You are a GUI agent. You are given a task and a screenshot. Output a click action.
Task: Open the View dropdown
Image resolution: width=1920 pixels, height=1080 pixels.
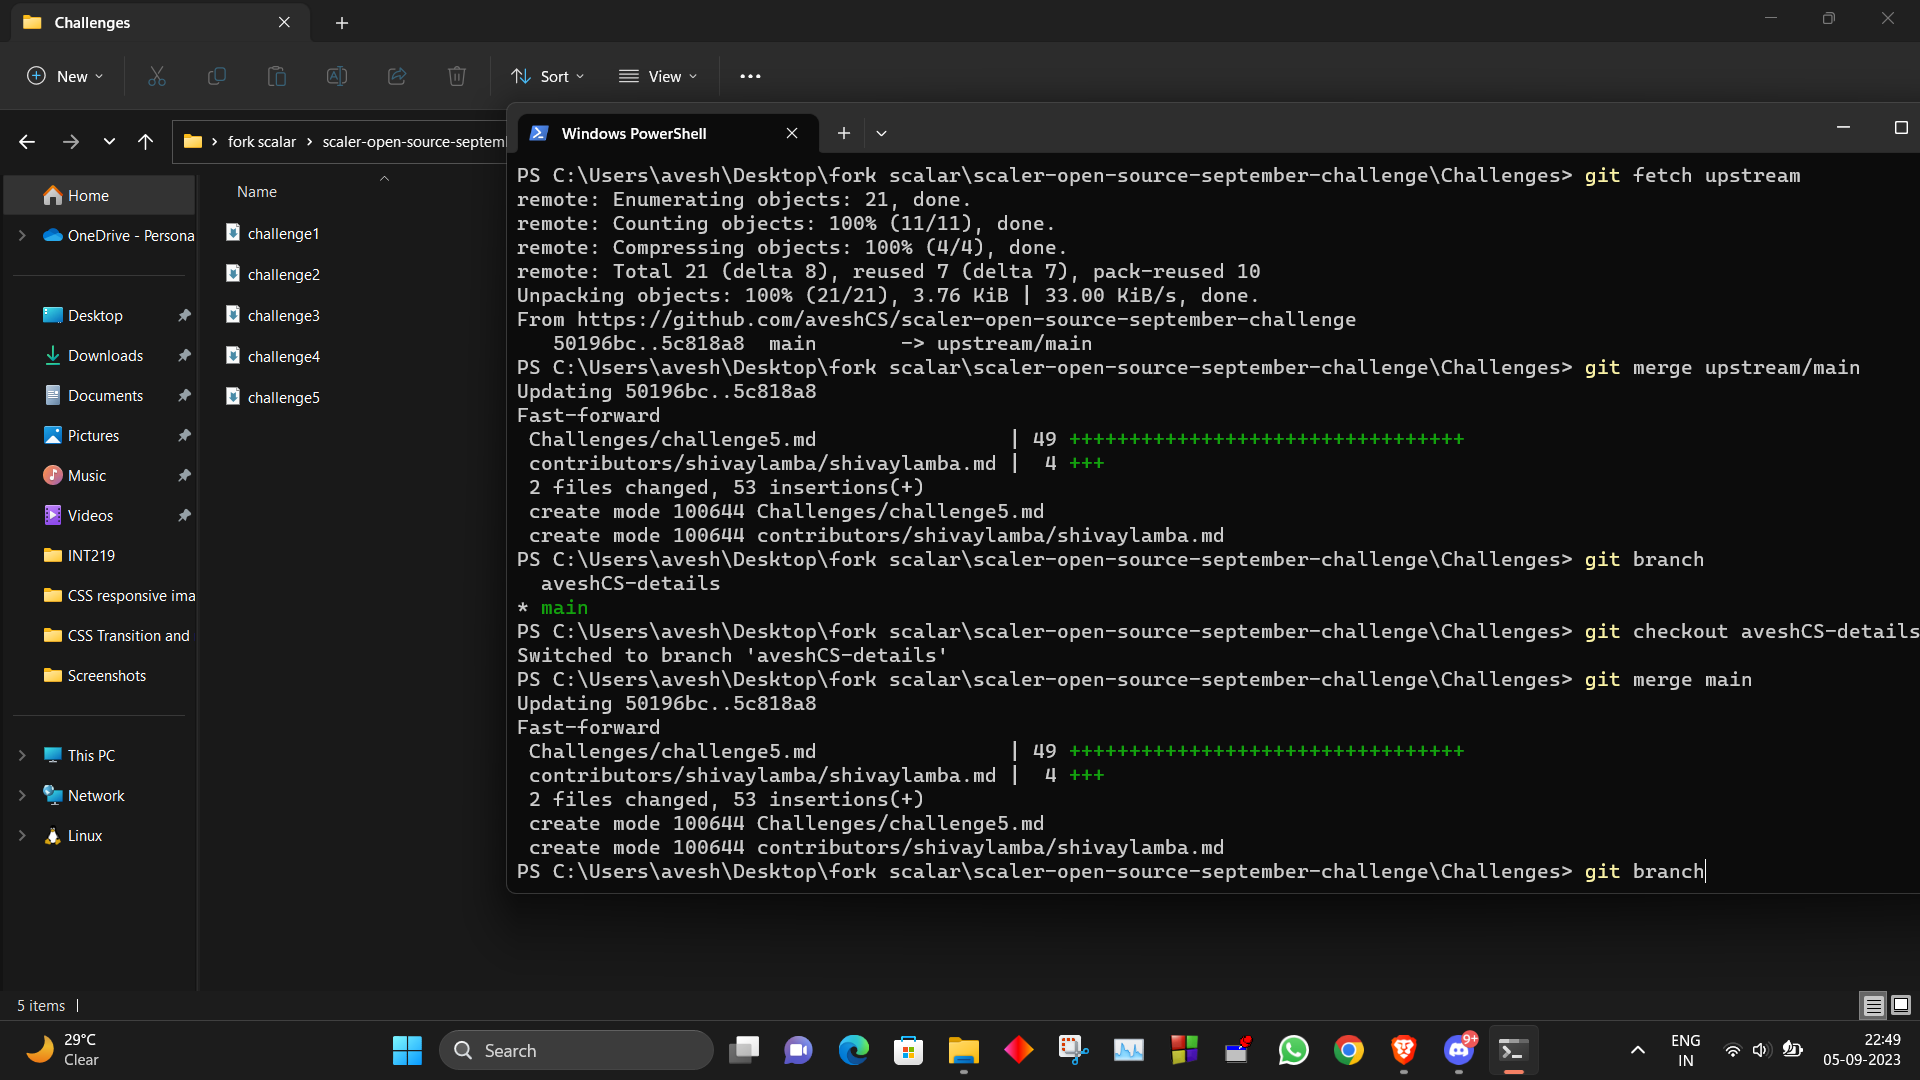(x=658, y=76)
